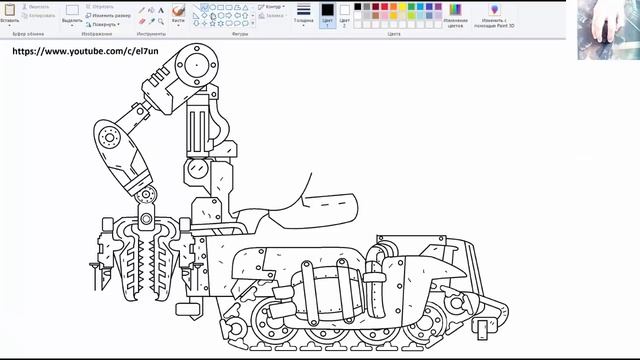640x360 pixels.
Task: Choose the Oval shape
Action: pyautogui.click(x=213, y=7)
